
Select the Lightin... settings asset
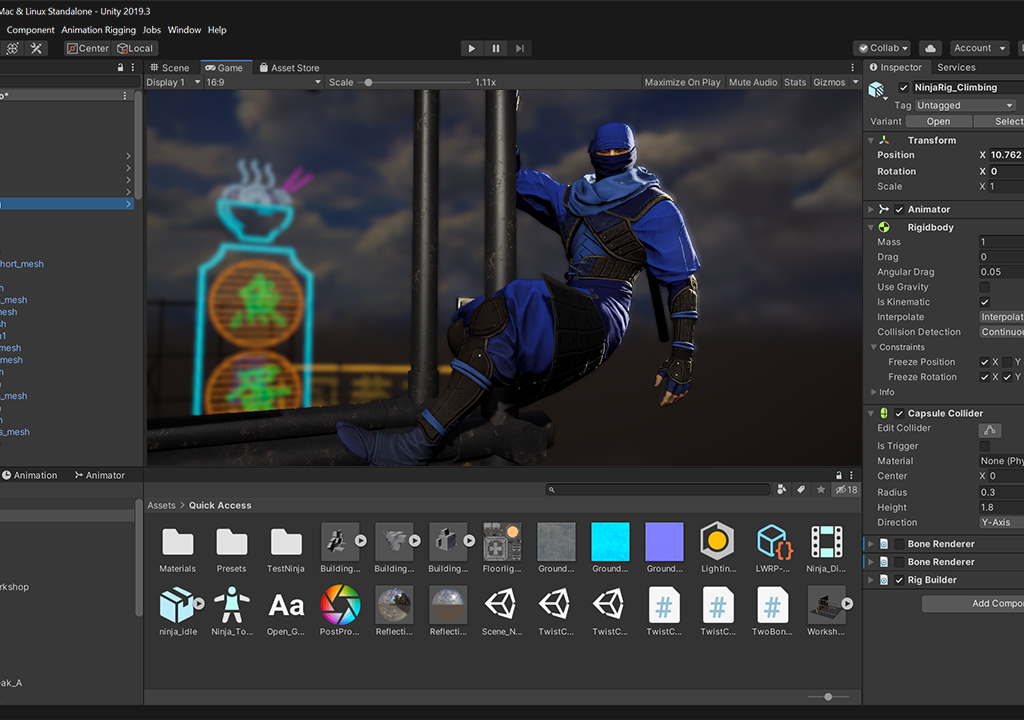[x=718, y=548]
